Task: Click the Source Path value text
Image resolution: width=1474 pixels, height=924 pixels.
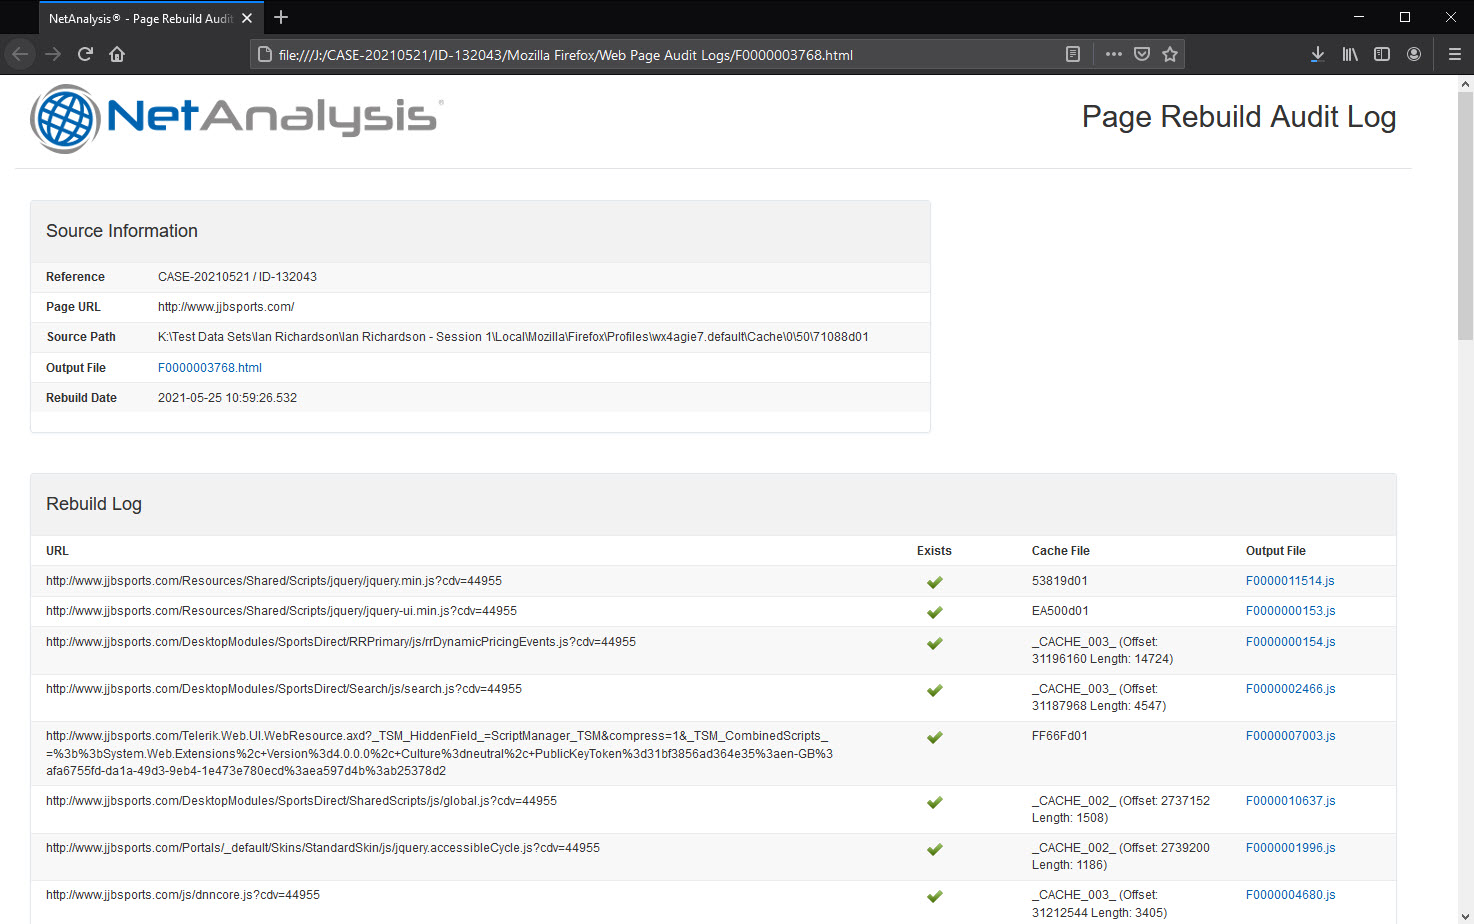Action: pyautogui.click(x=513, y=337)
